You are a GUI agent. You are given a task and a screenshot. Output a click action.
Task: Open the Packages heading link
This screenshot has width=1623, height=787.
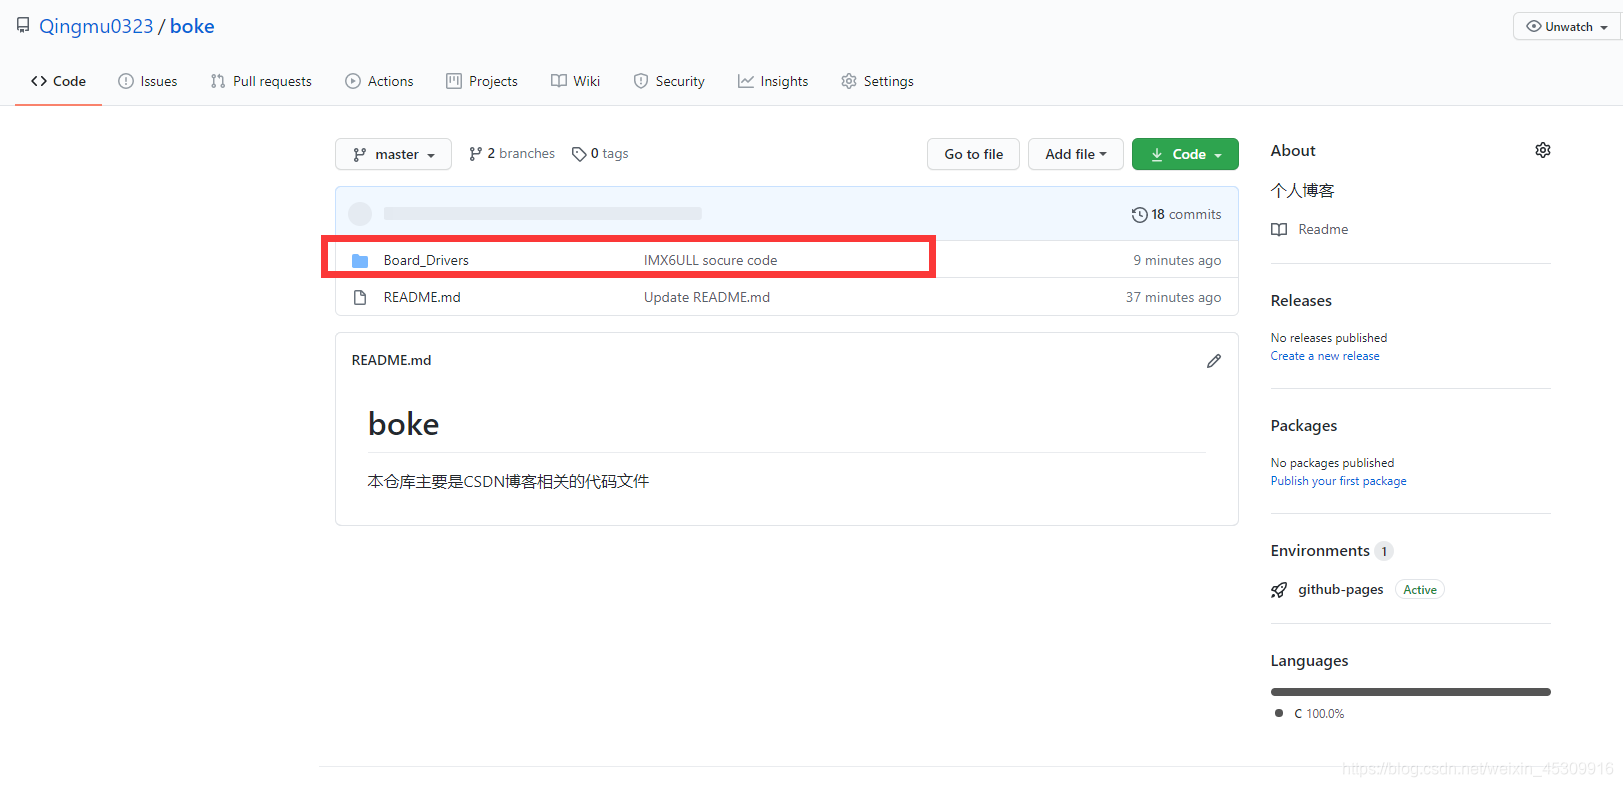click(1304, 425)
